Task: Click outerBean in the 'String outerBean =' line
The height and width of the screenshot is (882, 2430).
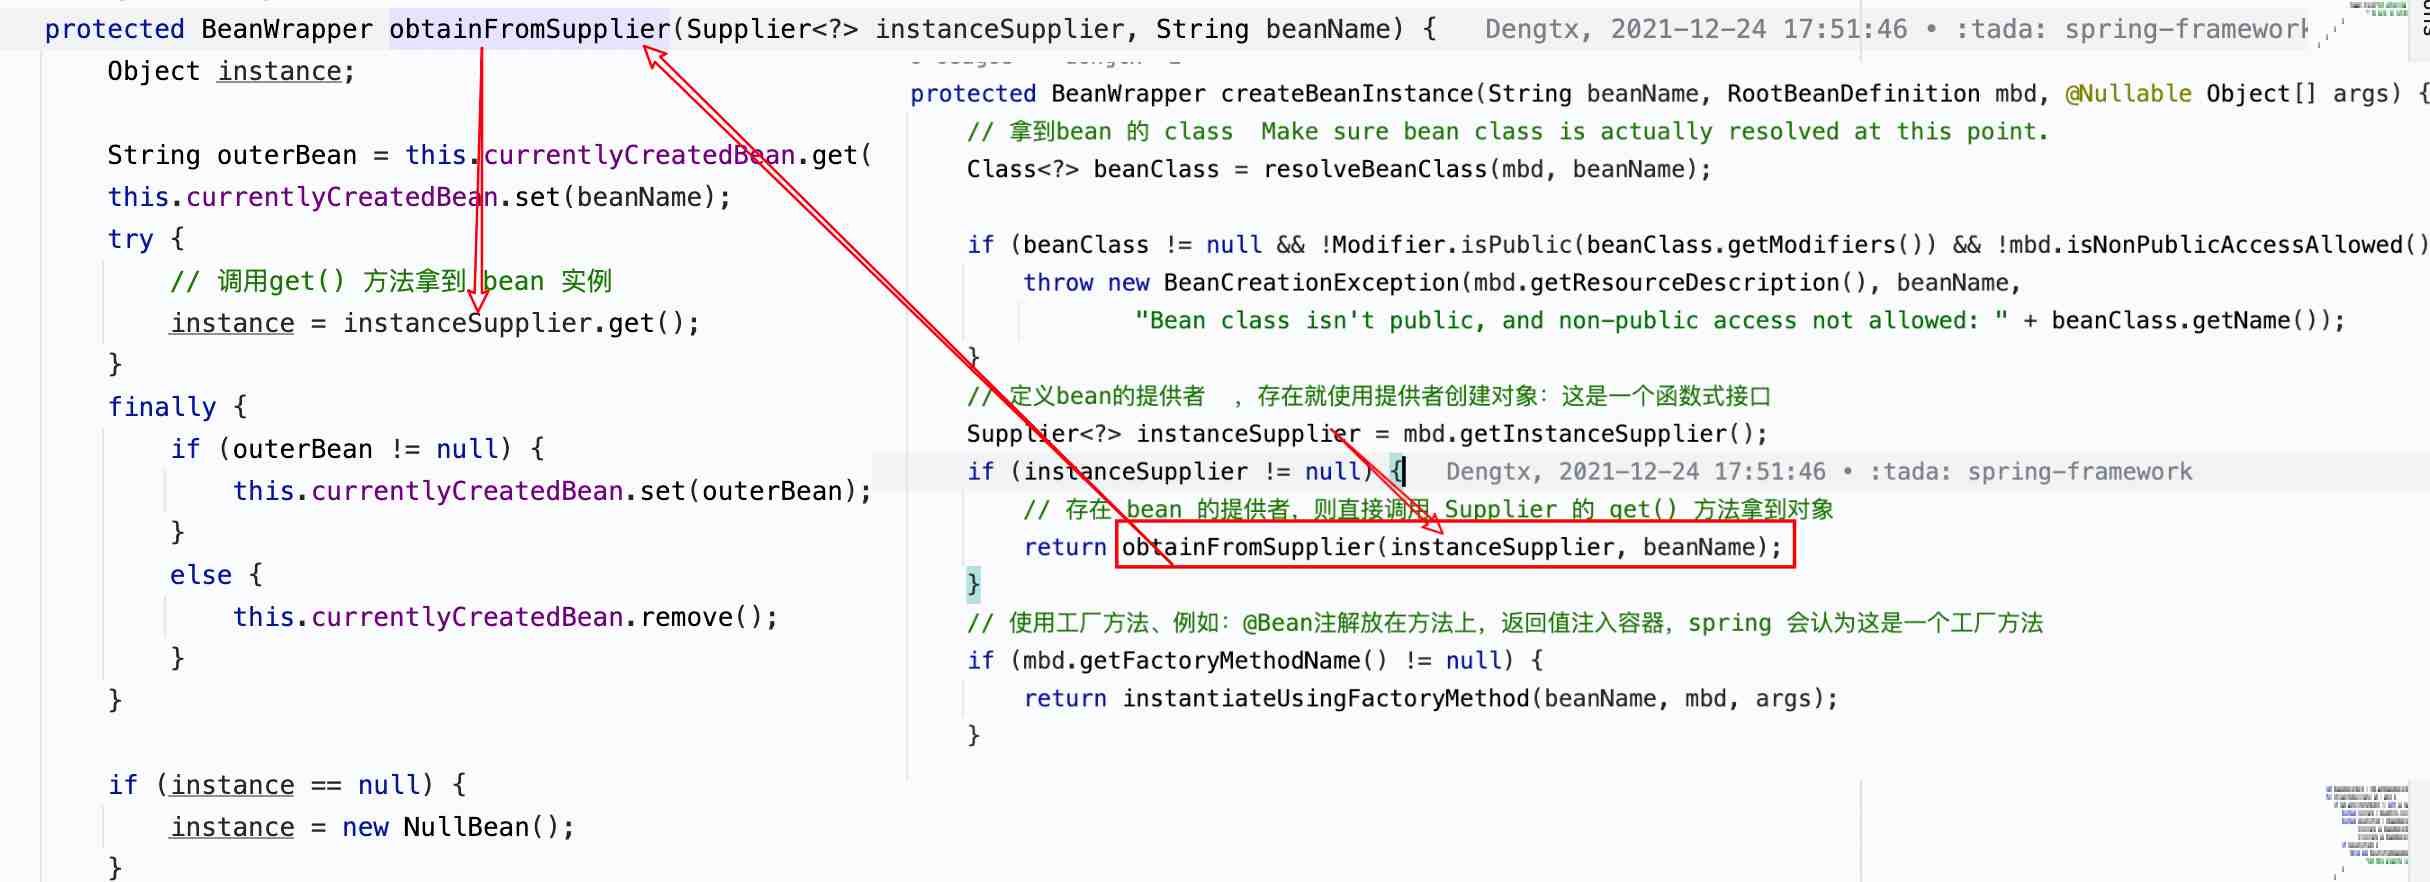Action: 287,155
